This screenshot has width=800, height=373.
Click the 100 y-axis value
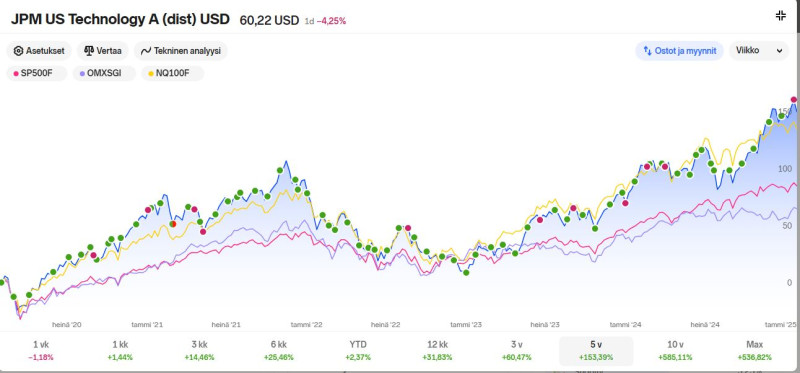pos(784,169)
